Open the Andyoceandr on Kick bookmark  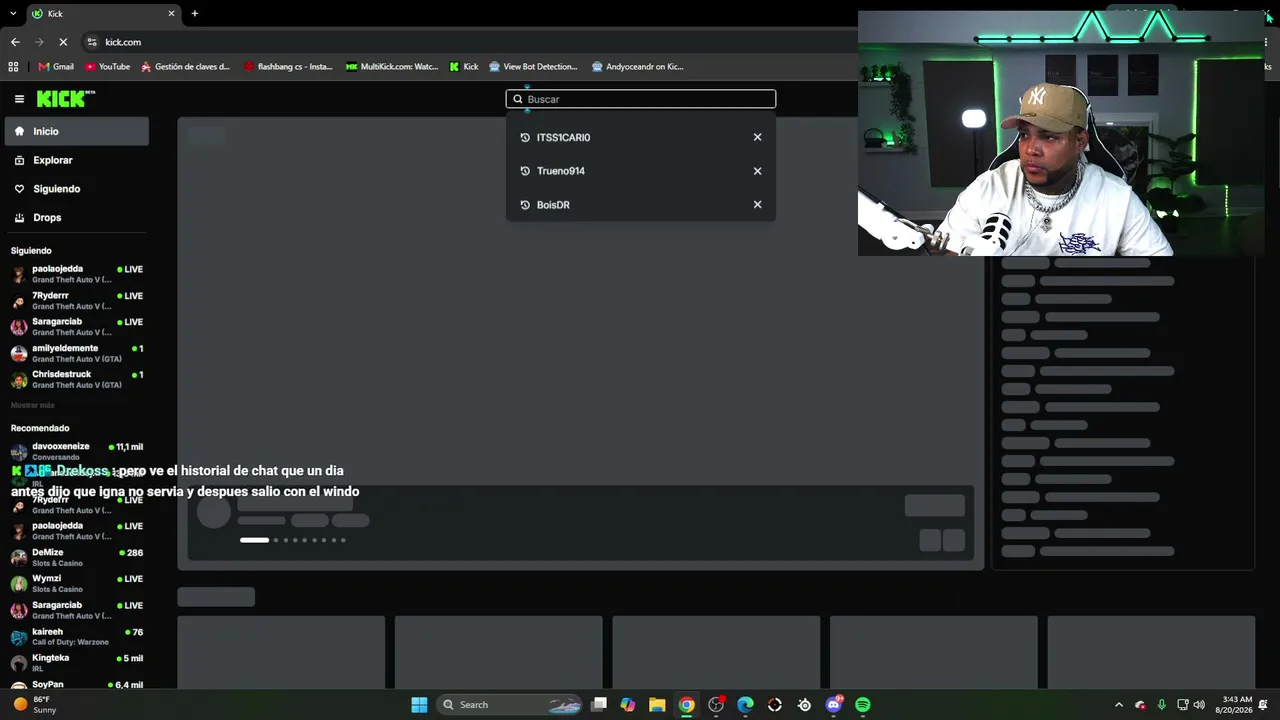tap(637, 67)
